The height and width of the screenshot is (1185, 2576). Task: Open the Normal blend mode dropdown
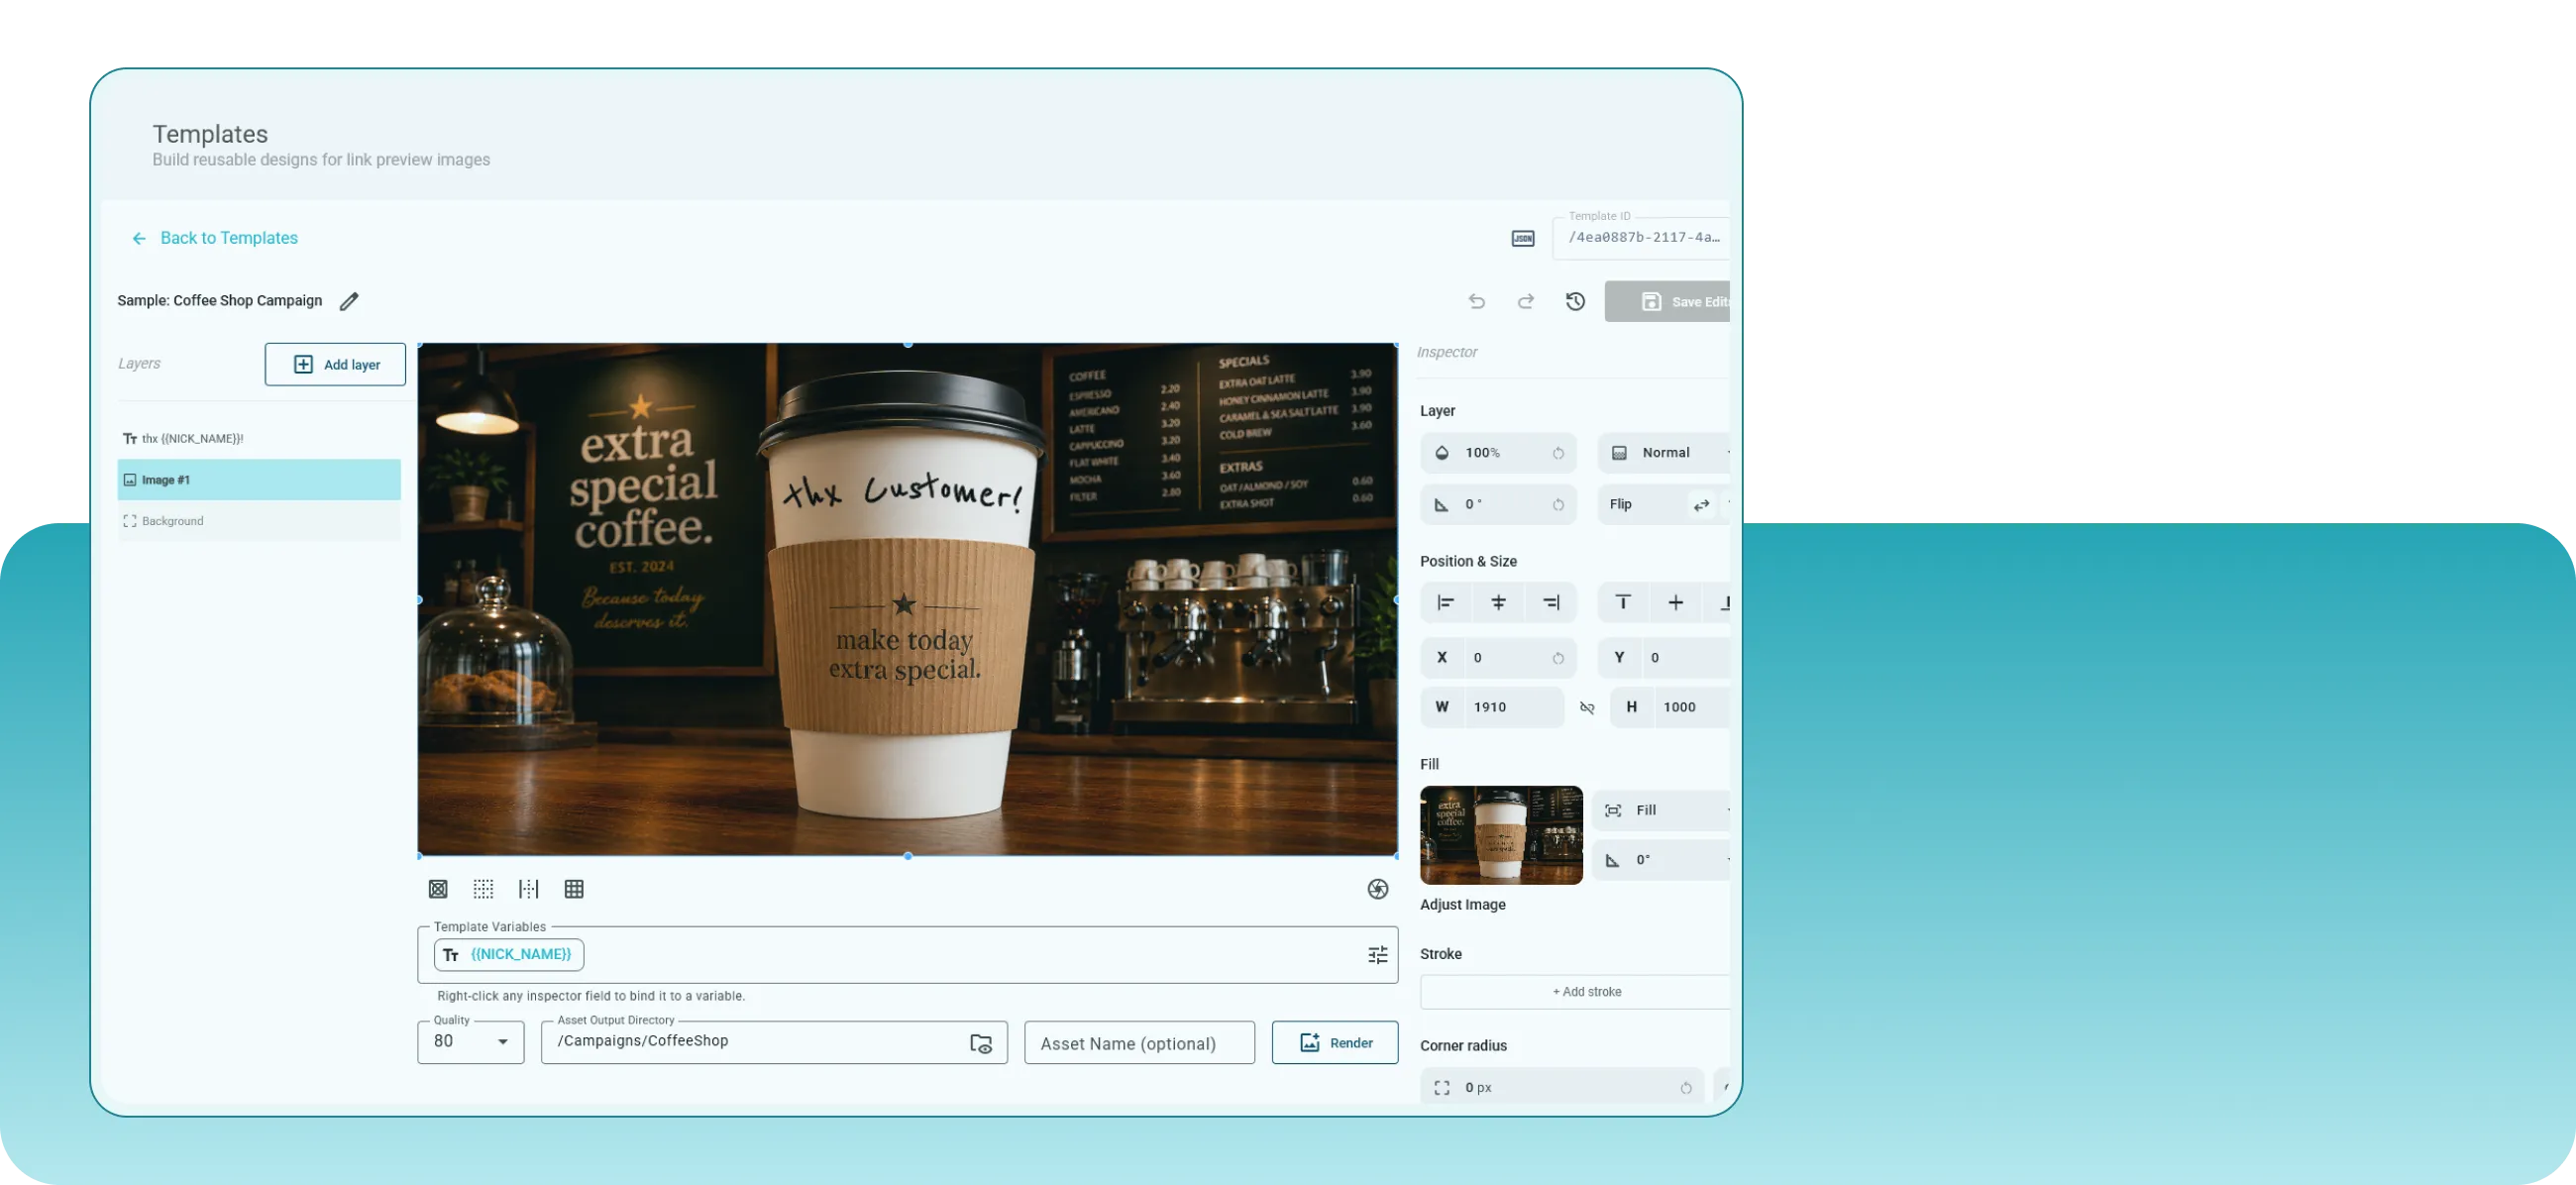pos(1664,453)
